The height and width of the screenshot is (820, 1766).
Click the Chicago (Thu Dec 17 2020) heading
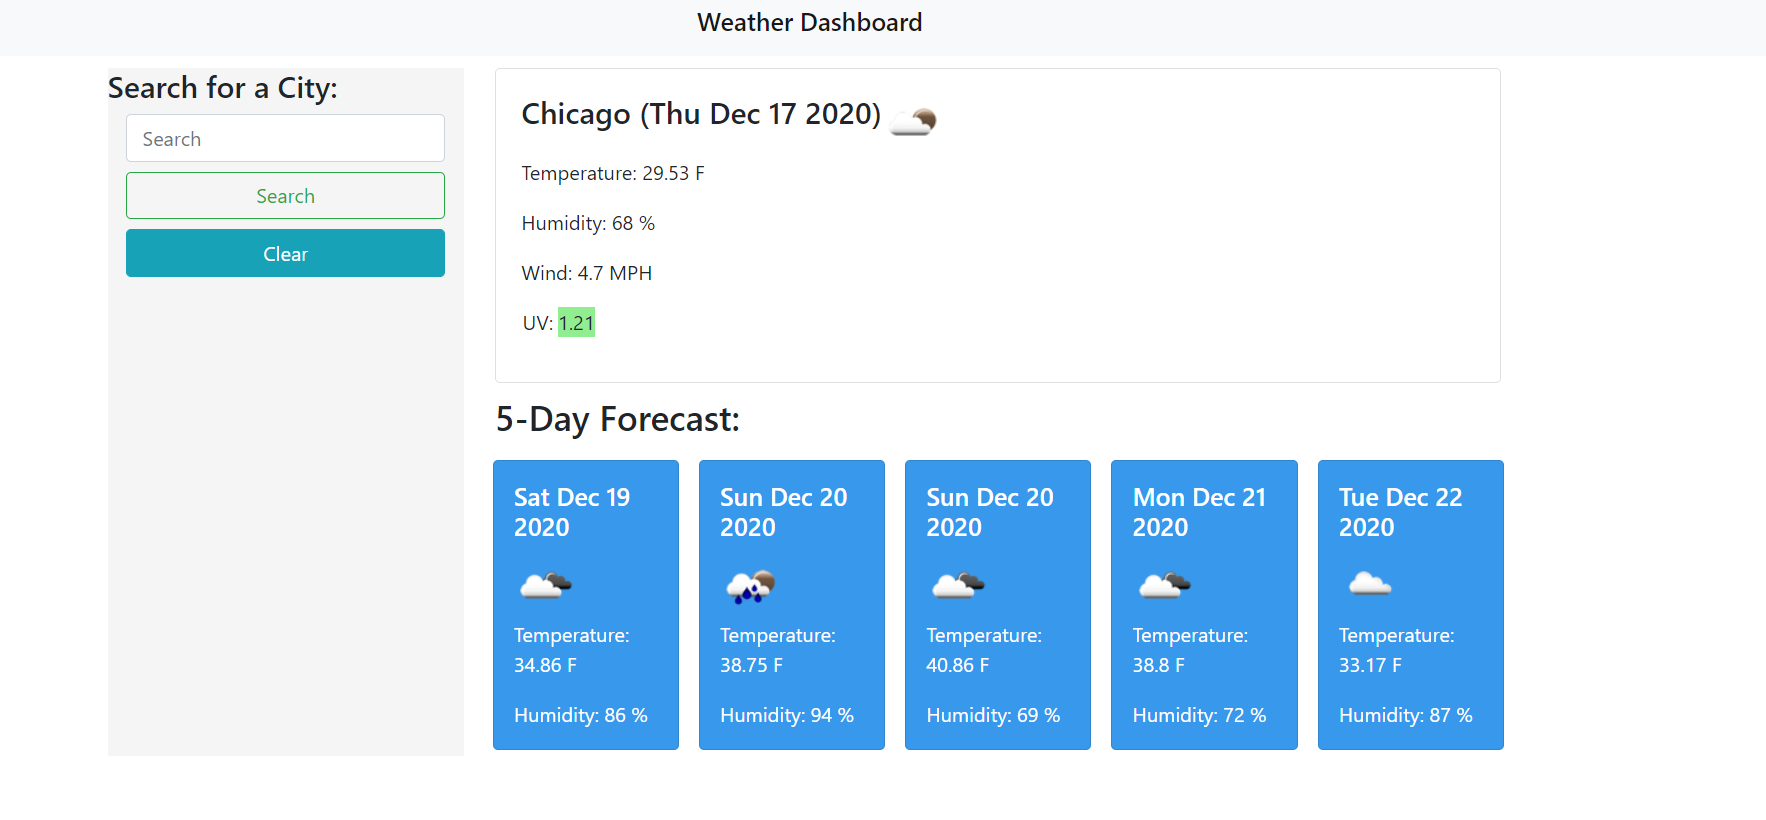(701, 115)
